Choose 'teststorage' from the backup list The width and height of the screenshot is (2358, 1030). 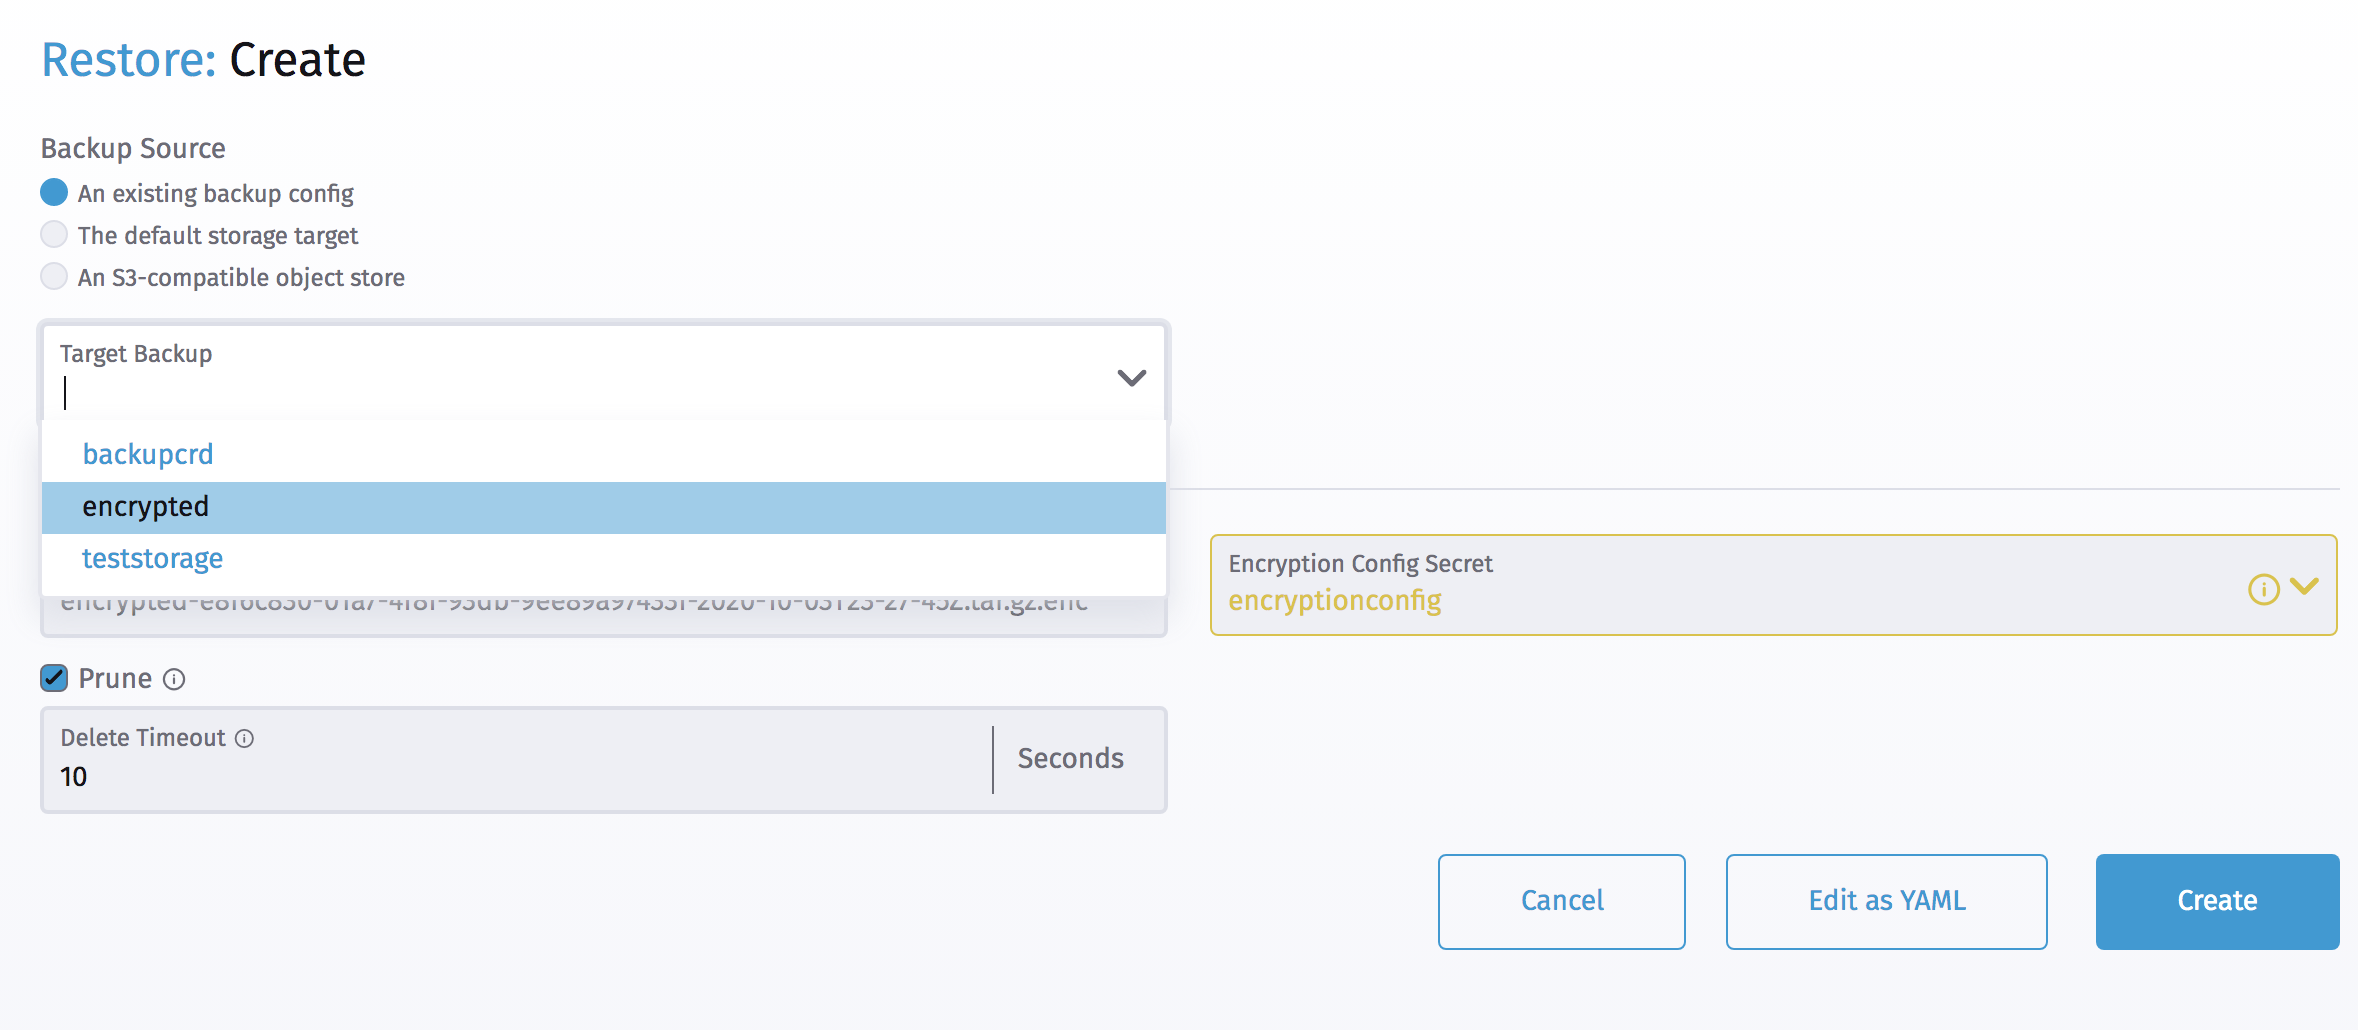tap(152, 558)
